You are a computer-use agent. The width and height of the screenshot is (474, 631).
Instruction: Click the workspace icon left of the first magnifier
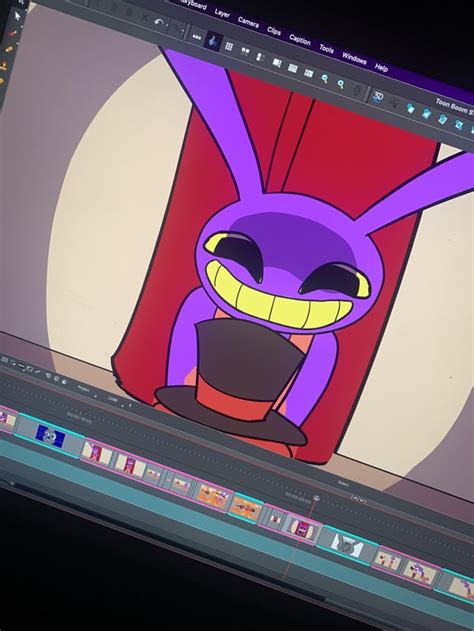pos(309,73)
